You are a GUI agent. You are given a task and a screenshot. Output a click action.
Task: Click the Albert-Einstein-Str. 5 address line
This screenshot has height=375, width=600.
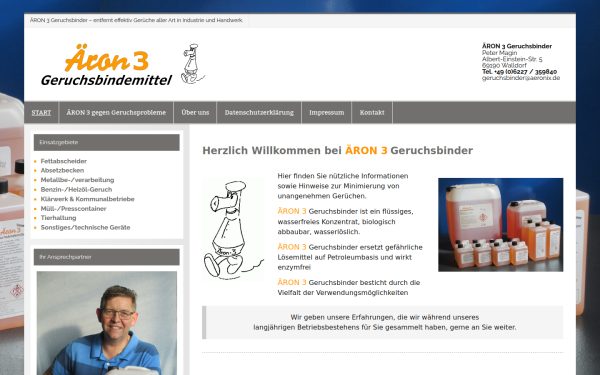tap(512, 59)
